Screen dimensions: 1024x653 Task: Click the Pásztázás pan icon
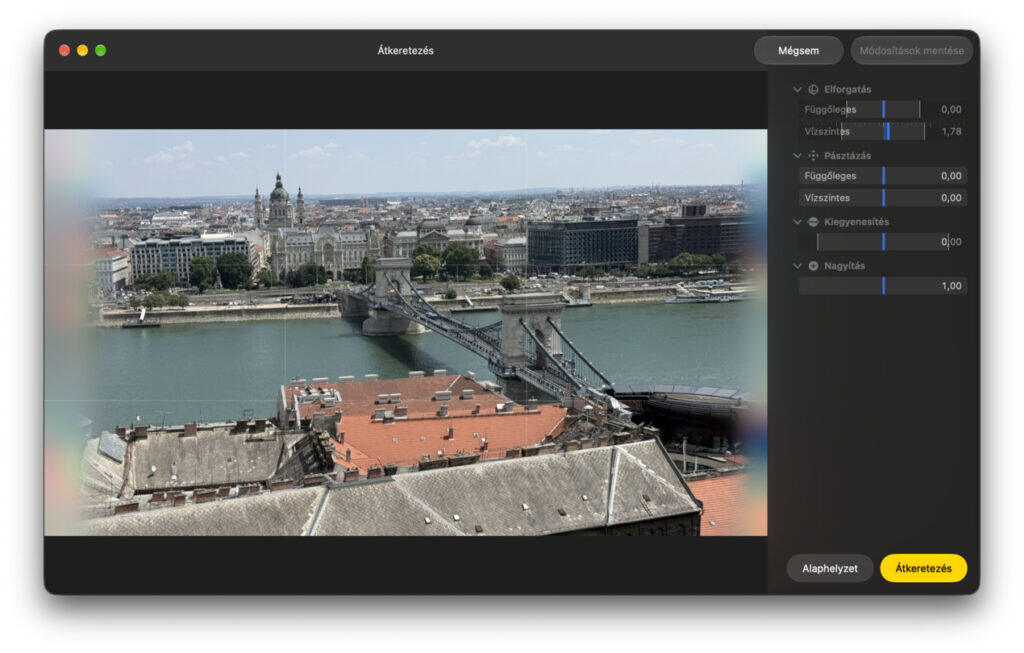pos(813,155)
